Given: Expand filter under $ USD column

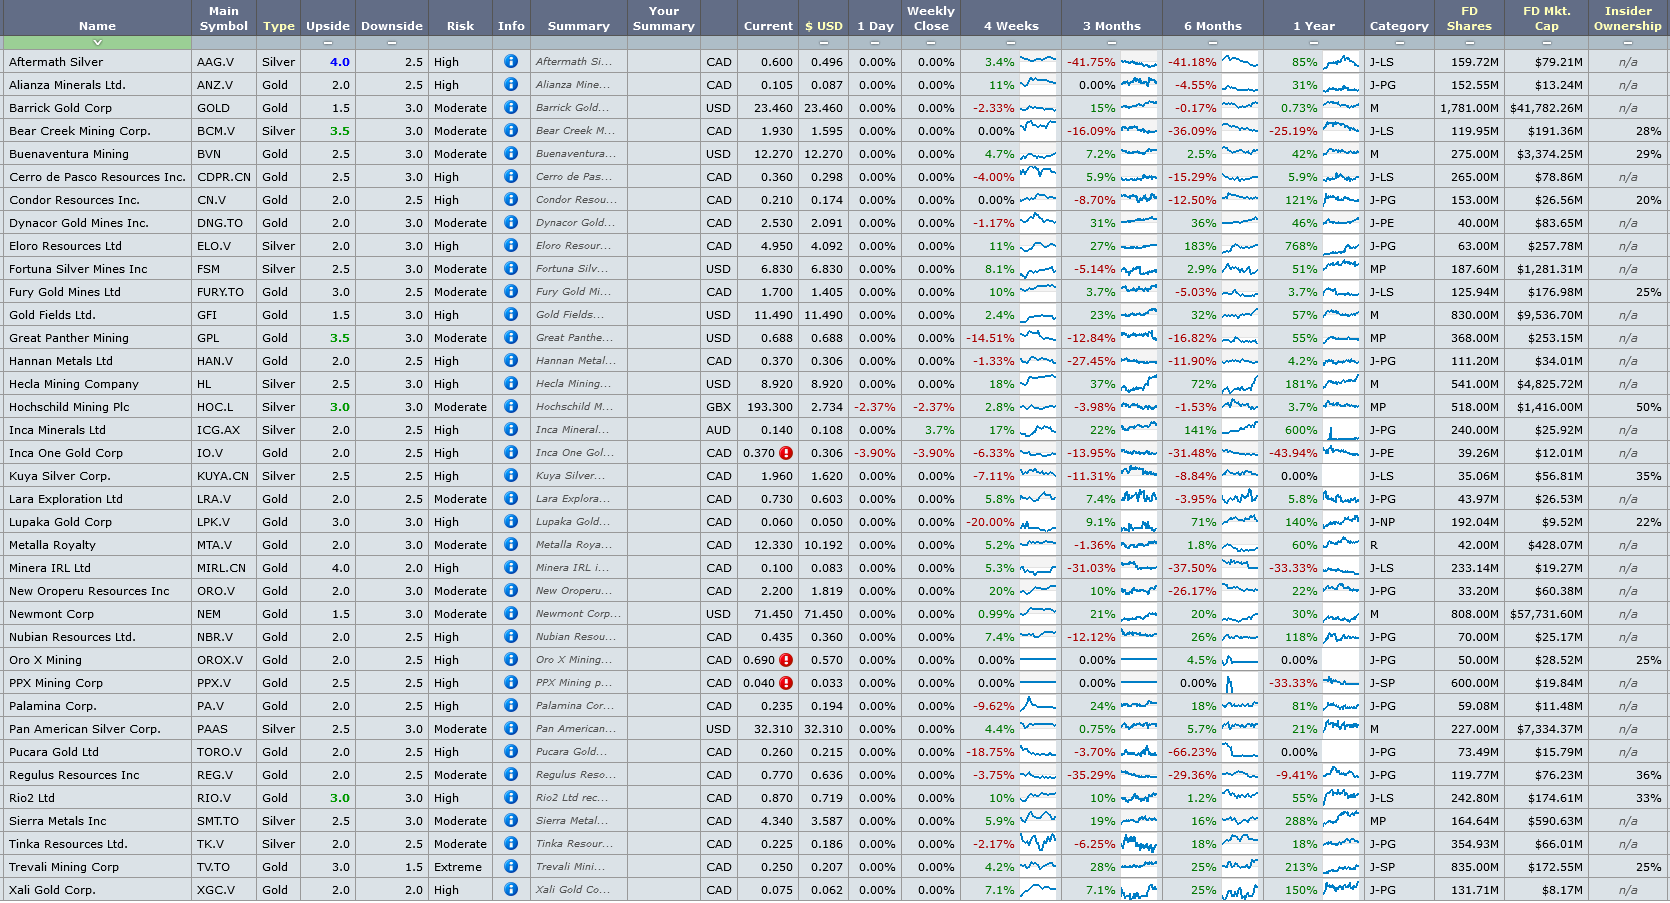Looking at the screenshot, I should [x=824, y=43].
